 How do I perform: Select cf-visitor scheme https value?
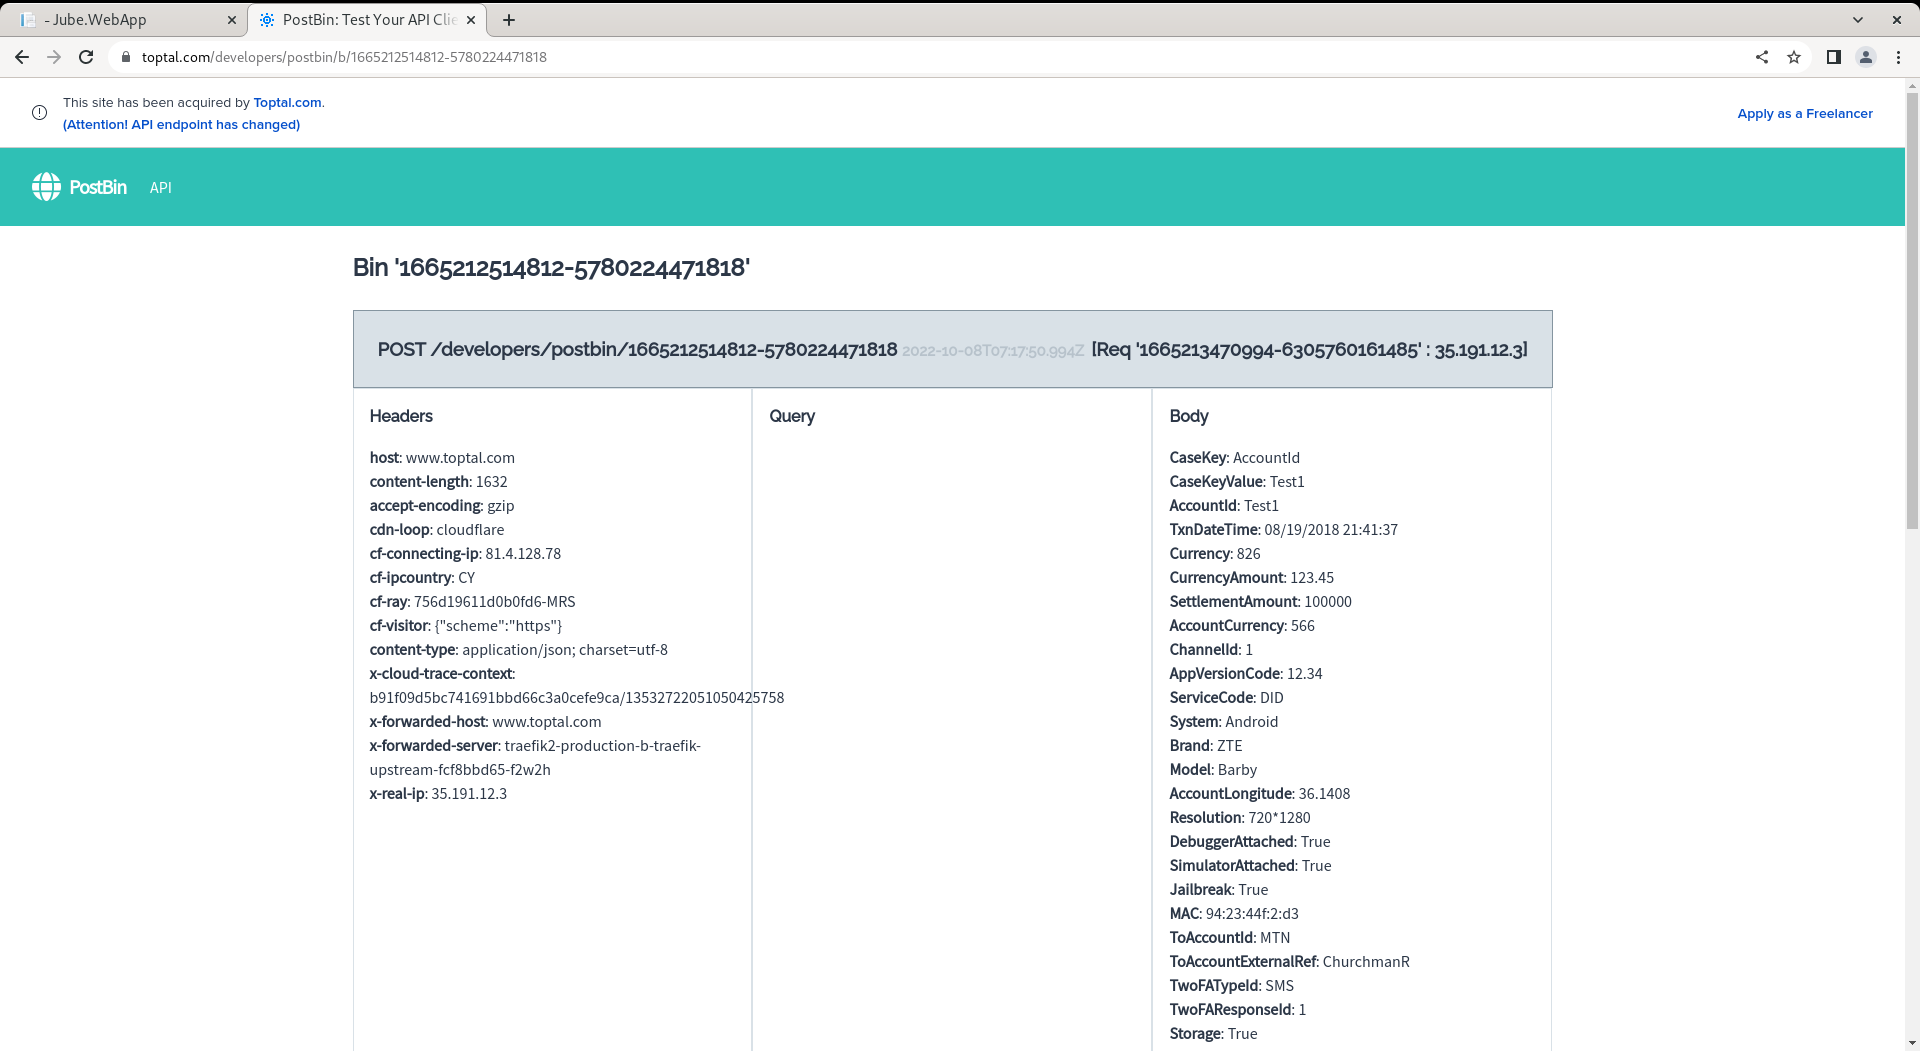tap(498, 625)
